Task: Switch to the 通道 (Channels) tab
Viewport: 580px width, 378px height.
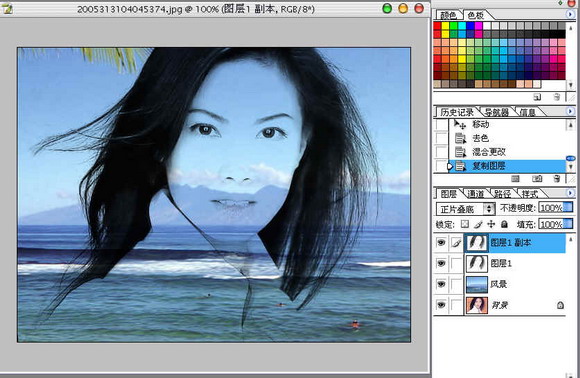Action: [x=475, y=194]
